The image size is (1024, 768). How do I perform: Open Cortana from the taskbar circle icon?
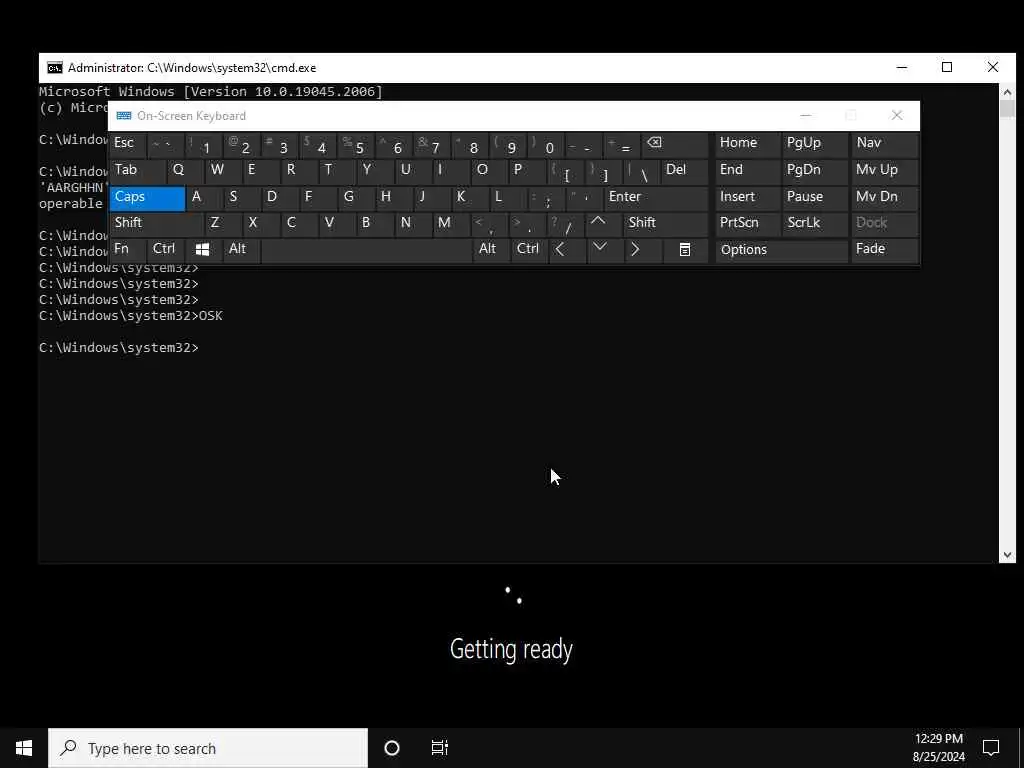coord(392,748)
